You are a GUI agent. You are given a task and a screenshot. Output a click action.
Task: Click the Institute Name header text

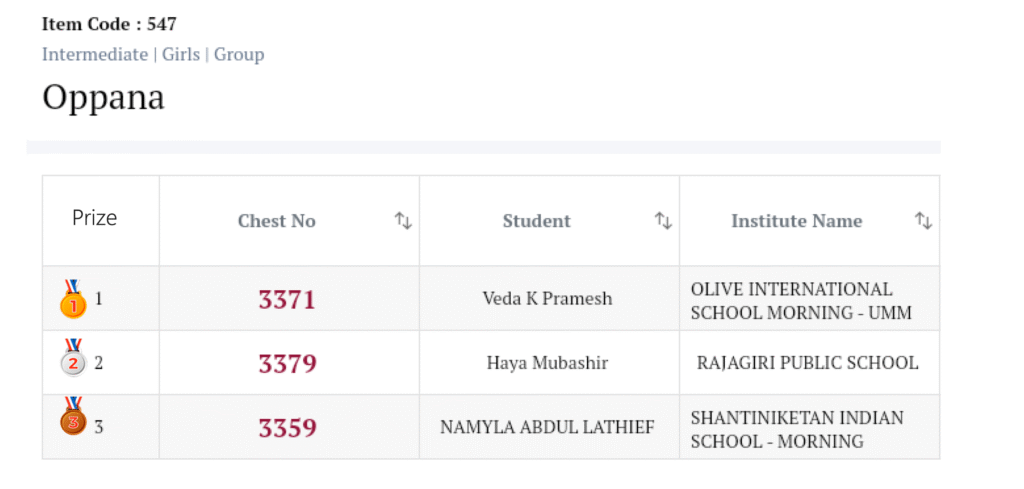(x=796, y=221)
